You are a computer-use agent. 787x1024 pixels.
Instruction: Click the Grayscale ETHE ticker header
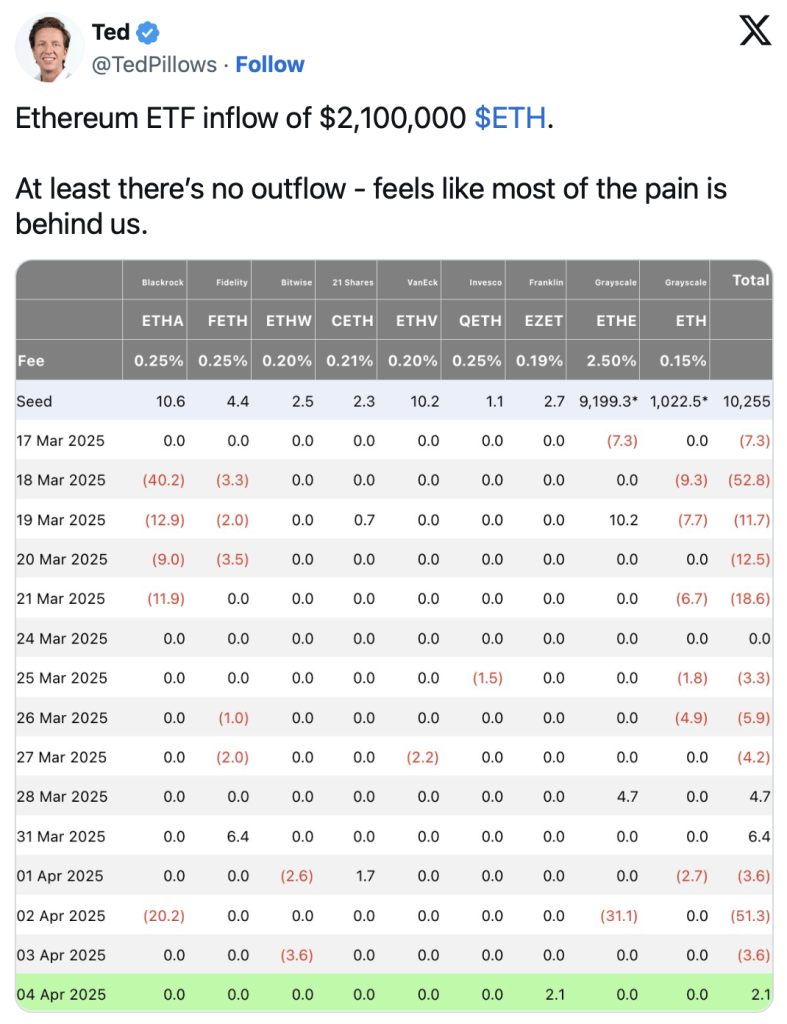pos(616,321)
